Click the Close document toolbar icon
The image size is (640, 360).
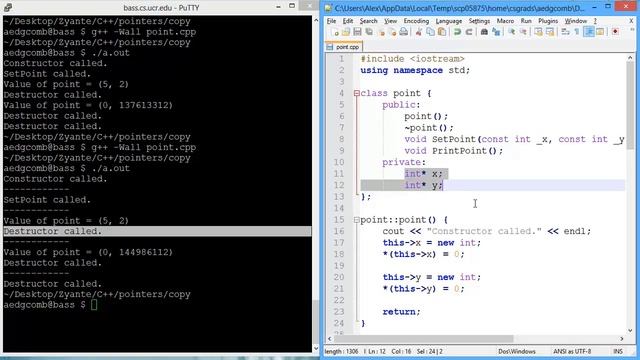click(382, 32)
